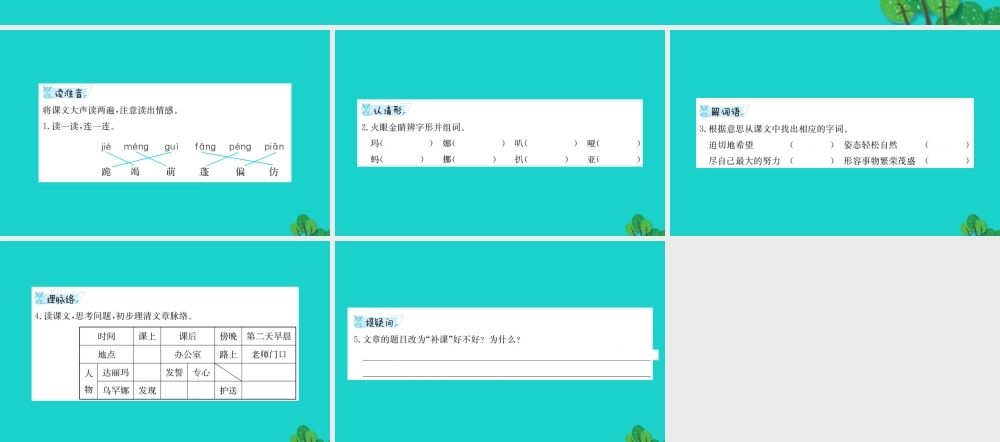
Task: Click the table cell 课上
Action: [147, 337]
